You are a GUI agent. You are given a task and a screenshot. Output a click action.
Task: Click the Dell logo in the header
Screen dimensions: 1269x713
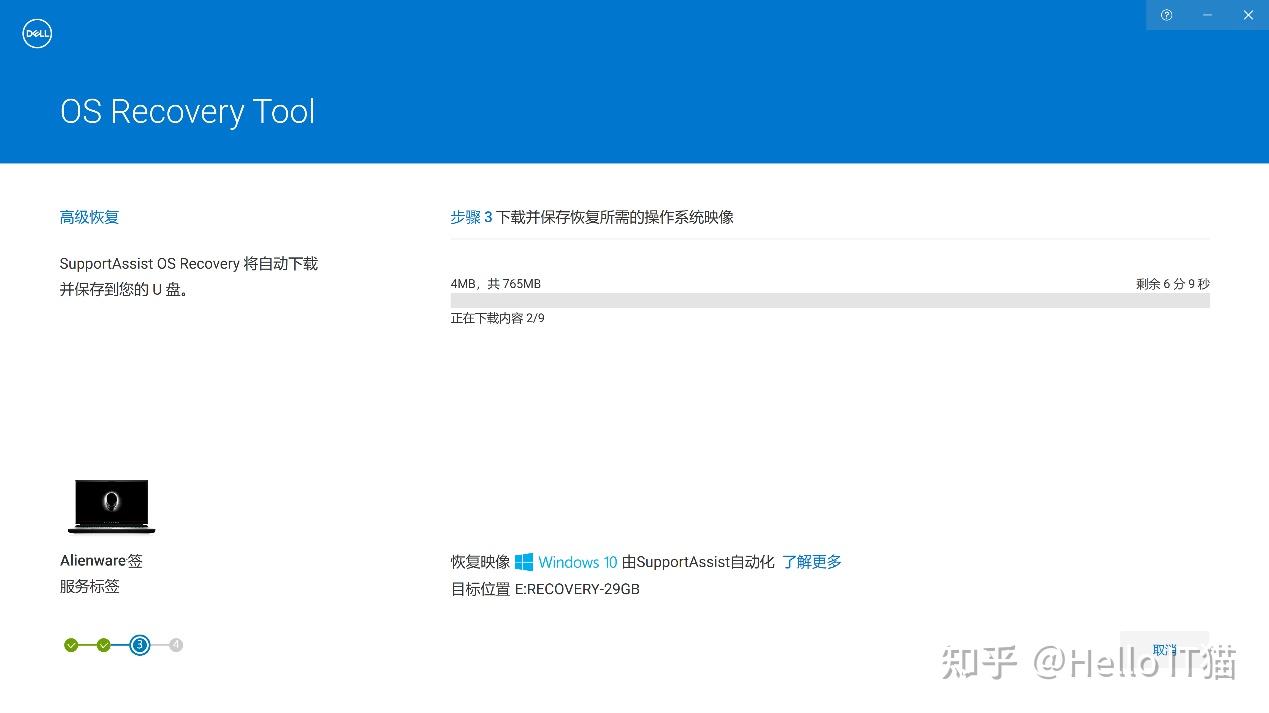pyautogui.click(x=36, y=33)
